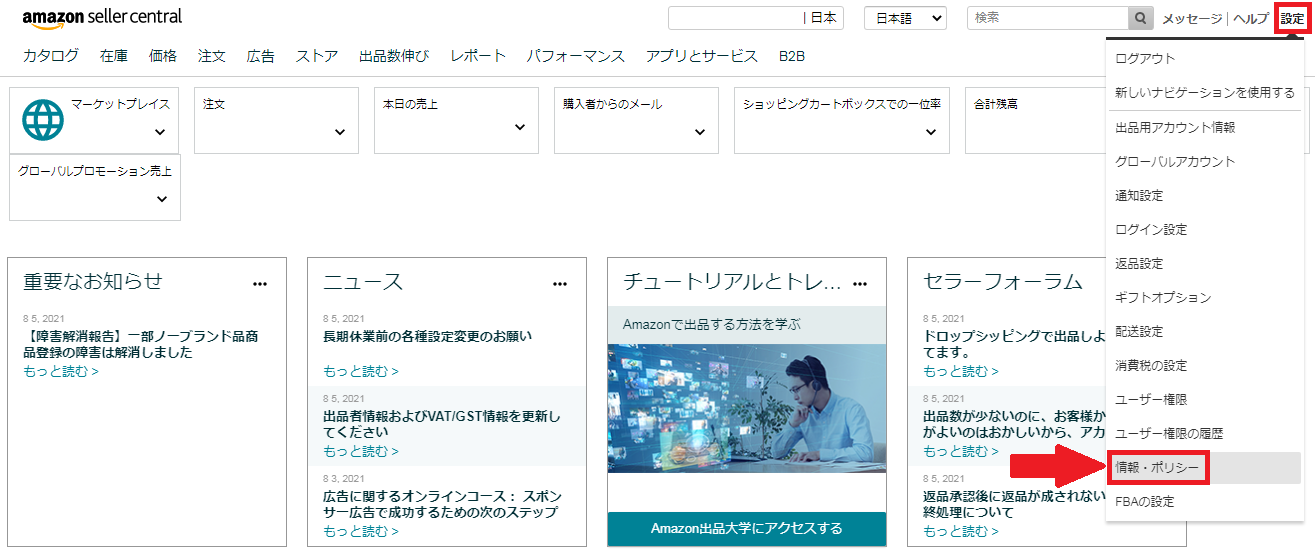Click もっと読む under ドロップシッピング forum post
Screen dimensions: 1315x557
point(961,371)
